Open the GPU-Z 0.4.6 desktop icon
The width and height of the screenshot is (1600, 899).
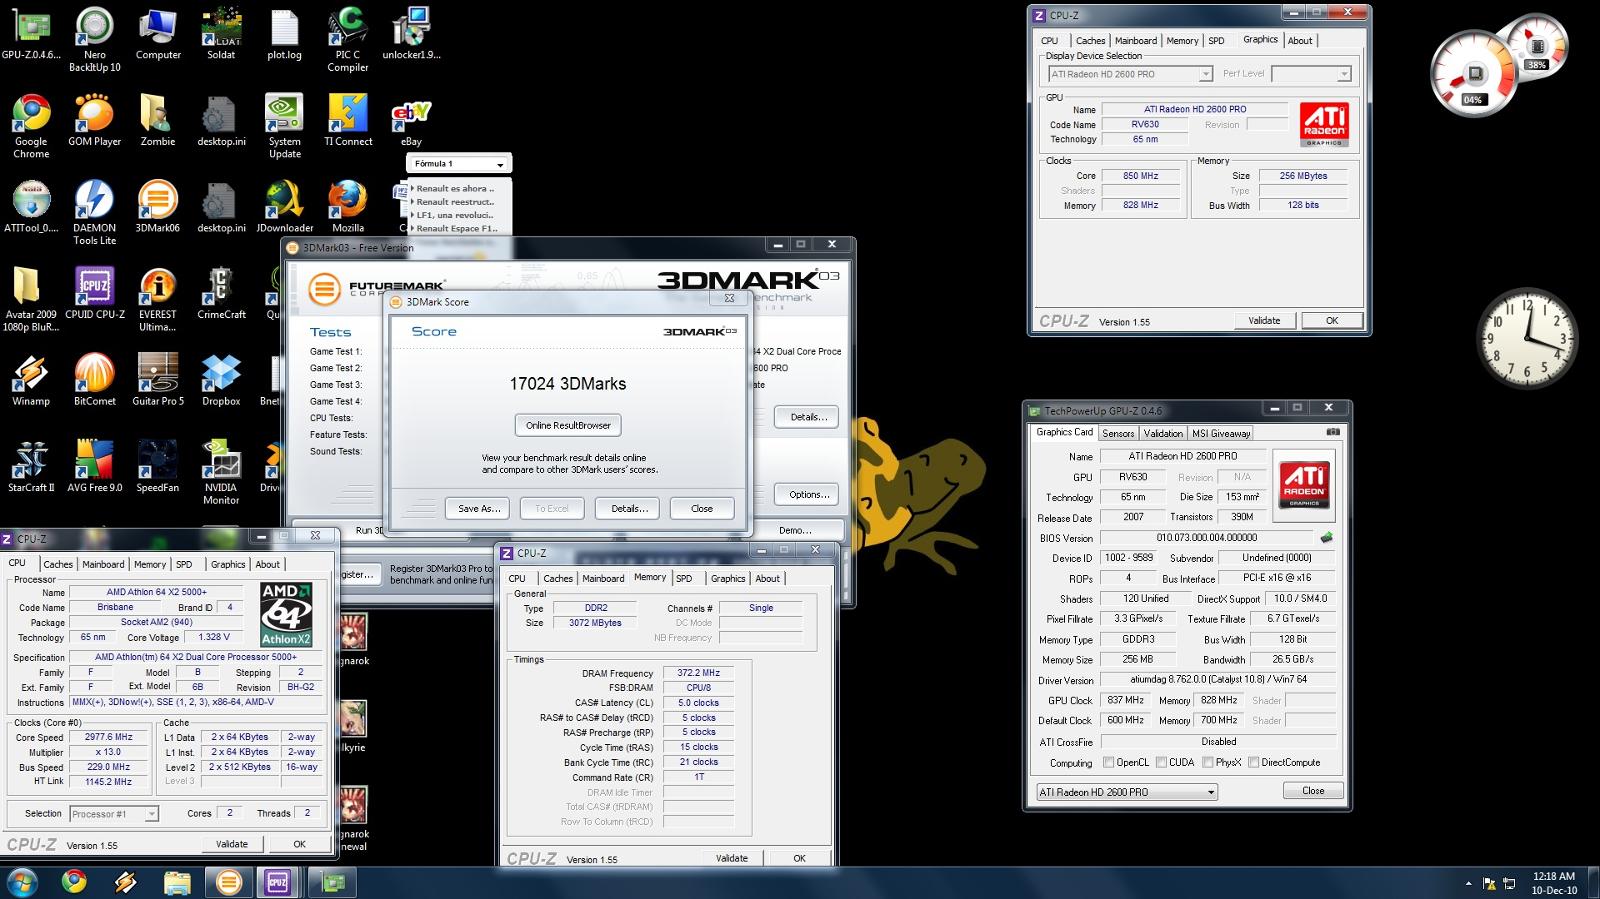[31, 34]
